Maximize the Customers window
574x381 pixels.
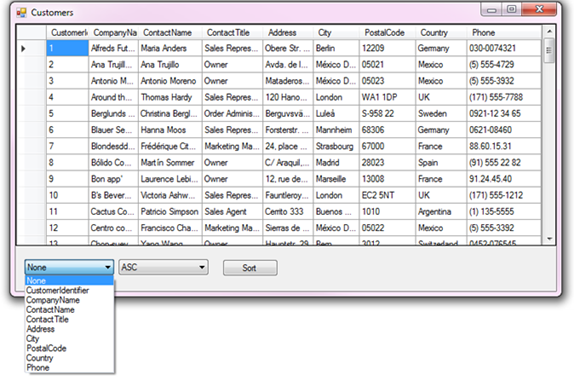click(511, 10)
